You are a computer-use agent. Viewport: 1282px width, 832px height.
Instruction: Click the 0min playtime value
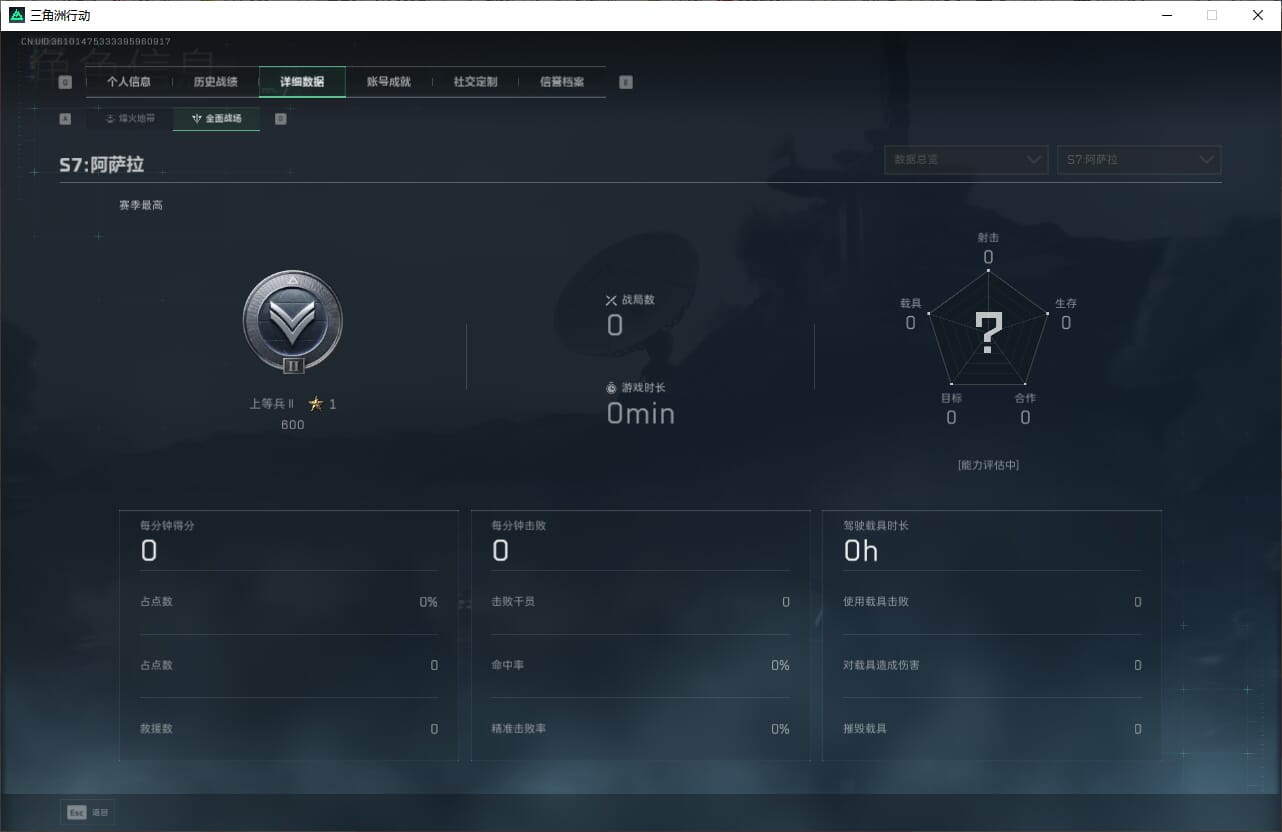pyautogui.click(x=641, y=413)
